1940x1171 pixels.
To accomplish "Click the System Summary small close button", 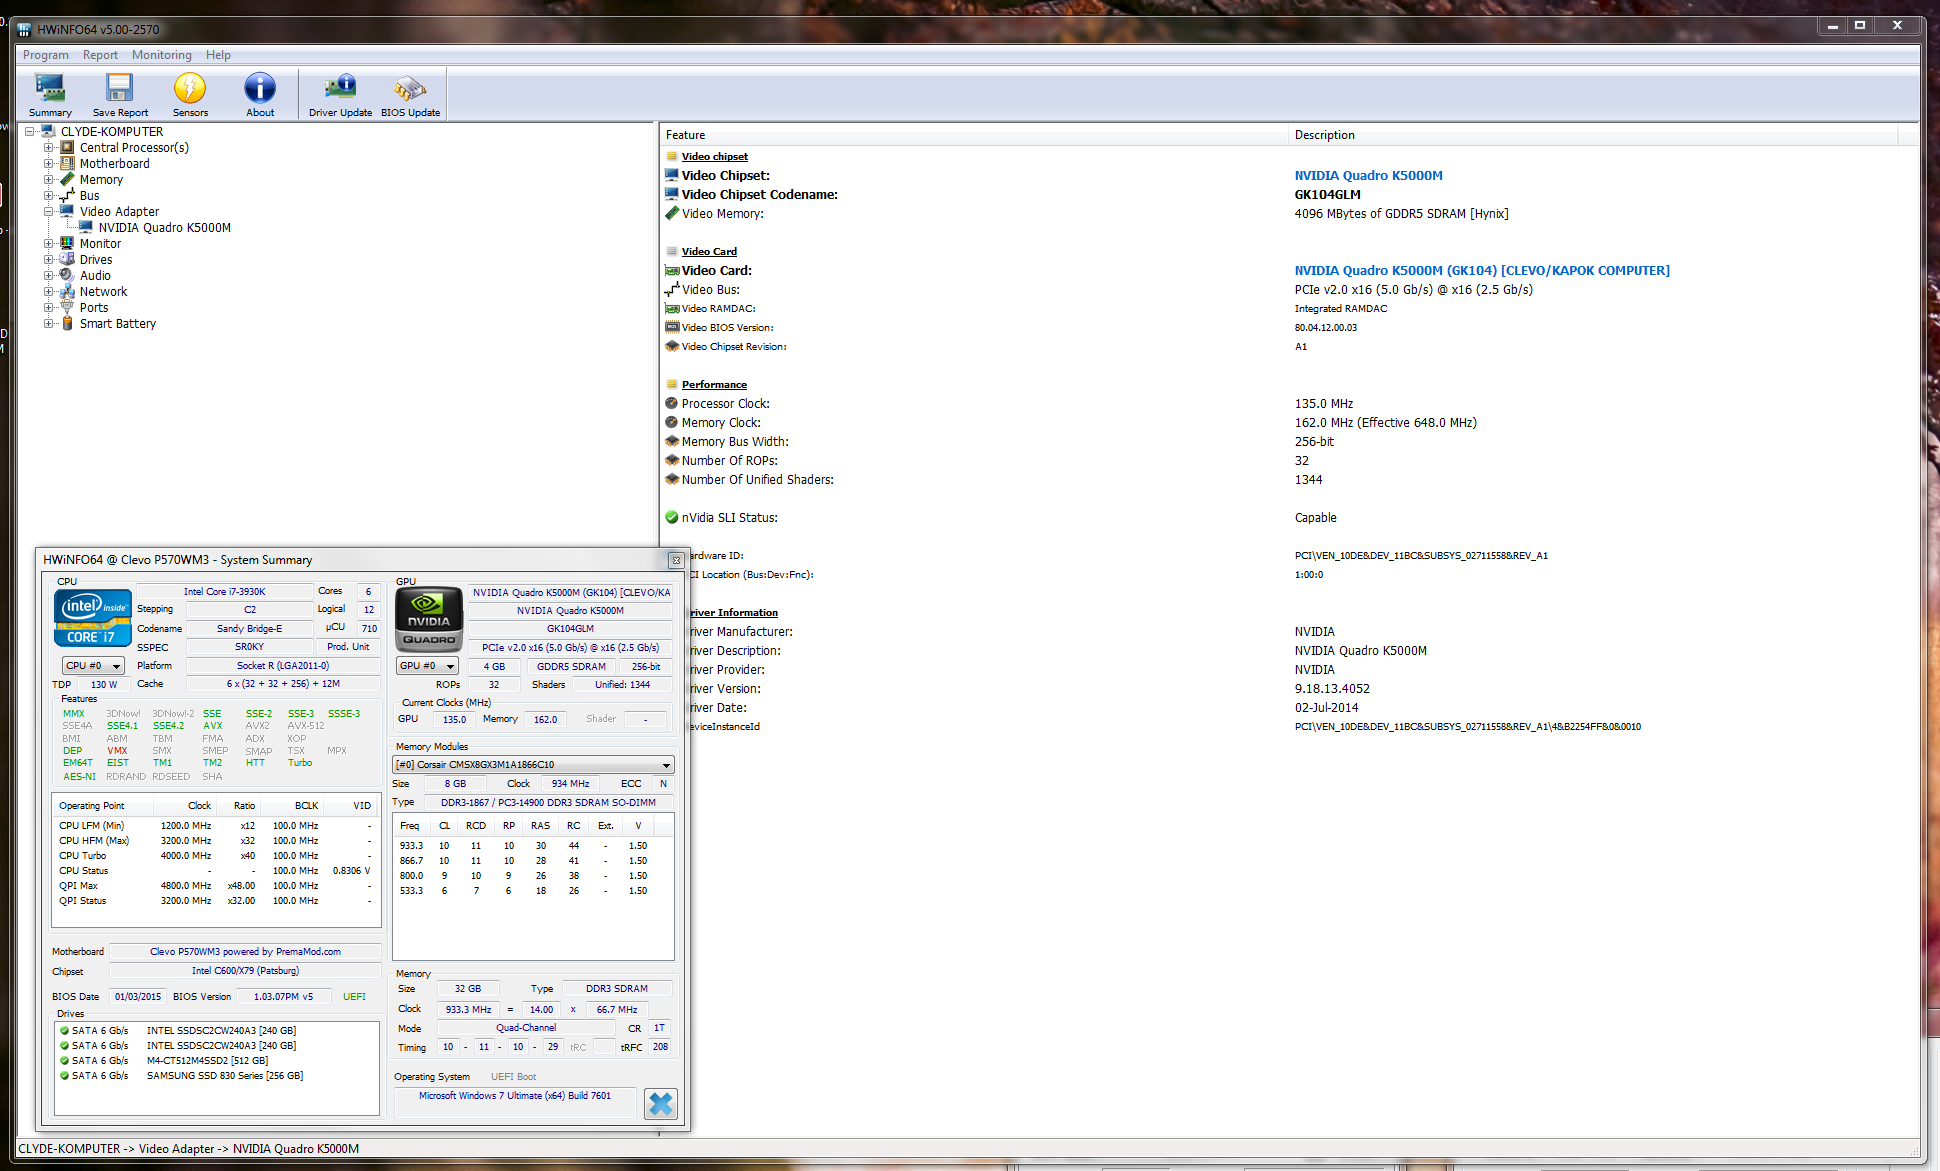I will click(x=676, y=560).
